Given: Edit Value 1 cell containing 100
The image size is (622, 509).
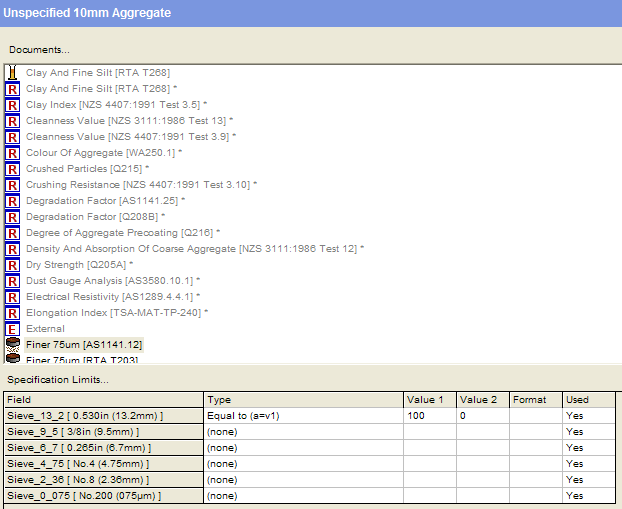Looking at the screenshot, I should pos(430,415).
